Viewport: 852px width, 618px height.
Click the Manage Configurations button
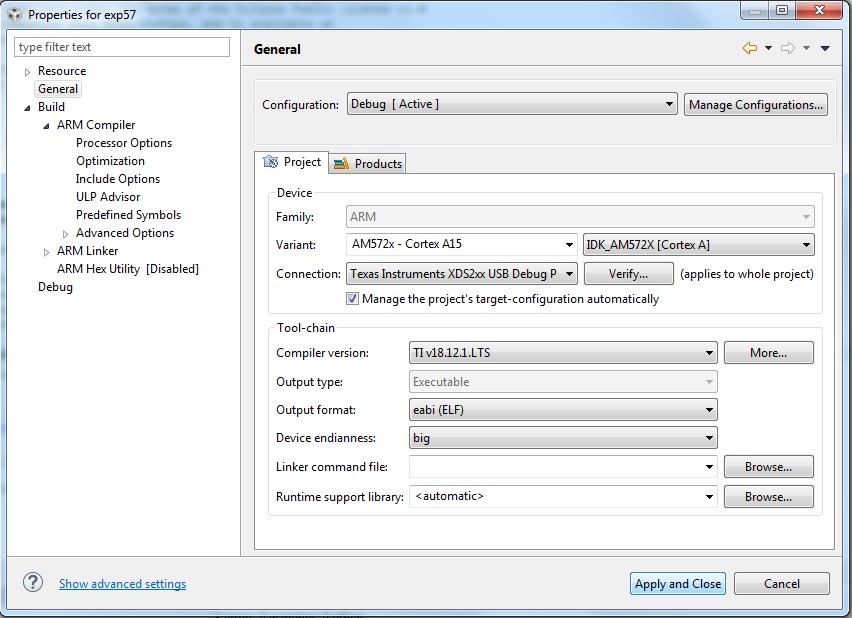pyautogui.click(x=755, y=104)
